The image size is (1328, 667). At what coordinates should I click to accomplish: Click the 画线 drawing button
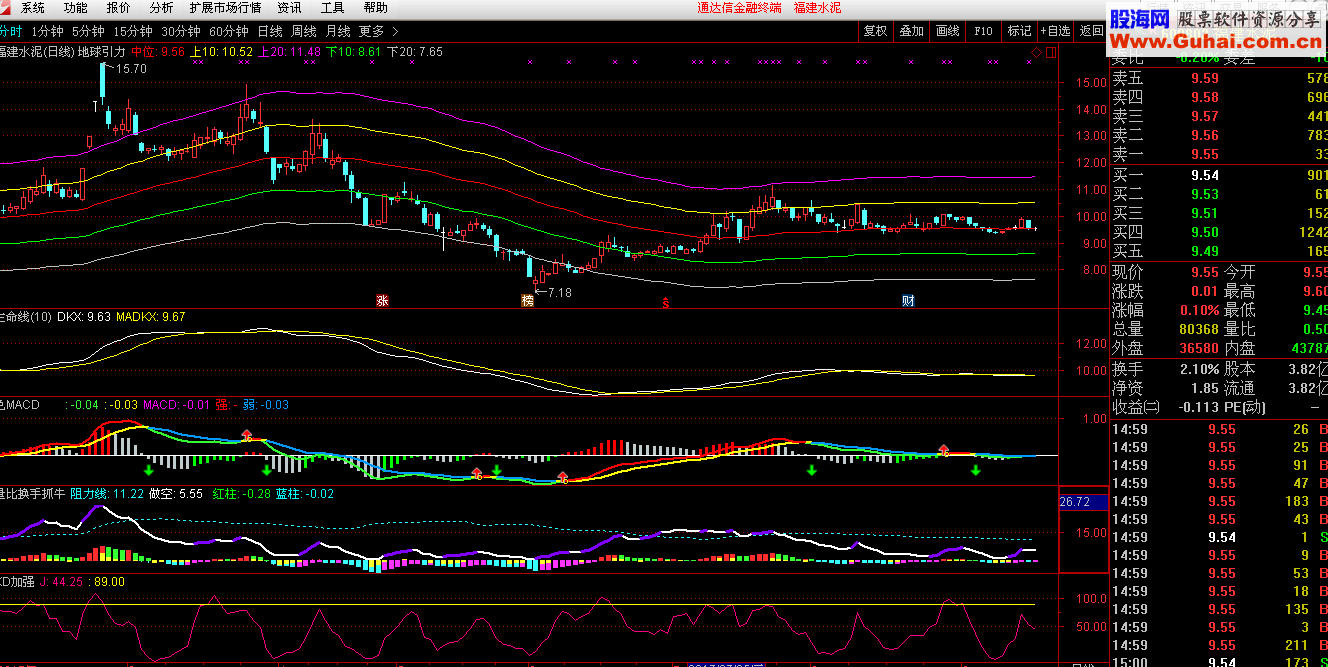click(947, 31)
